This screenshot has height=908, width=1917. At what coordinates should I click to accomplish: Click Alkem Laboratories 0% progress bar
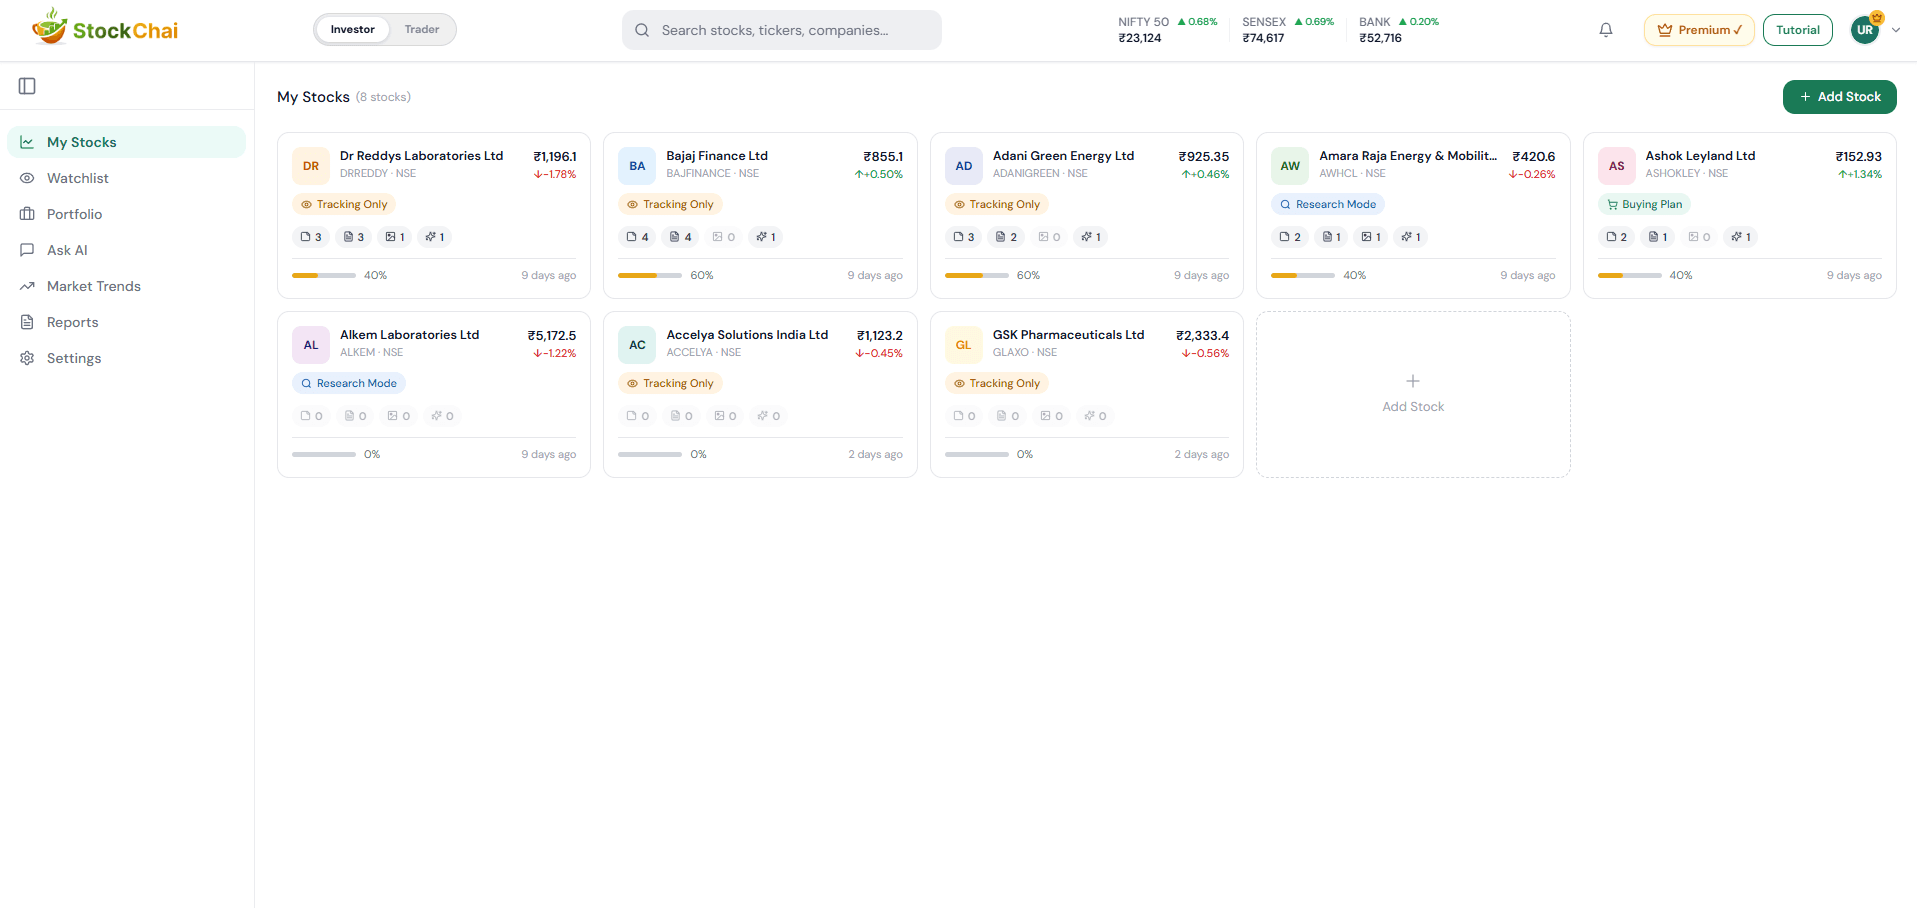[x=324, y=454]
